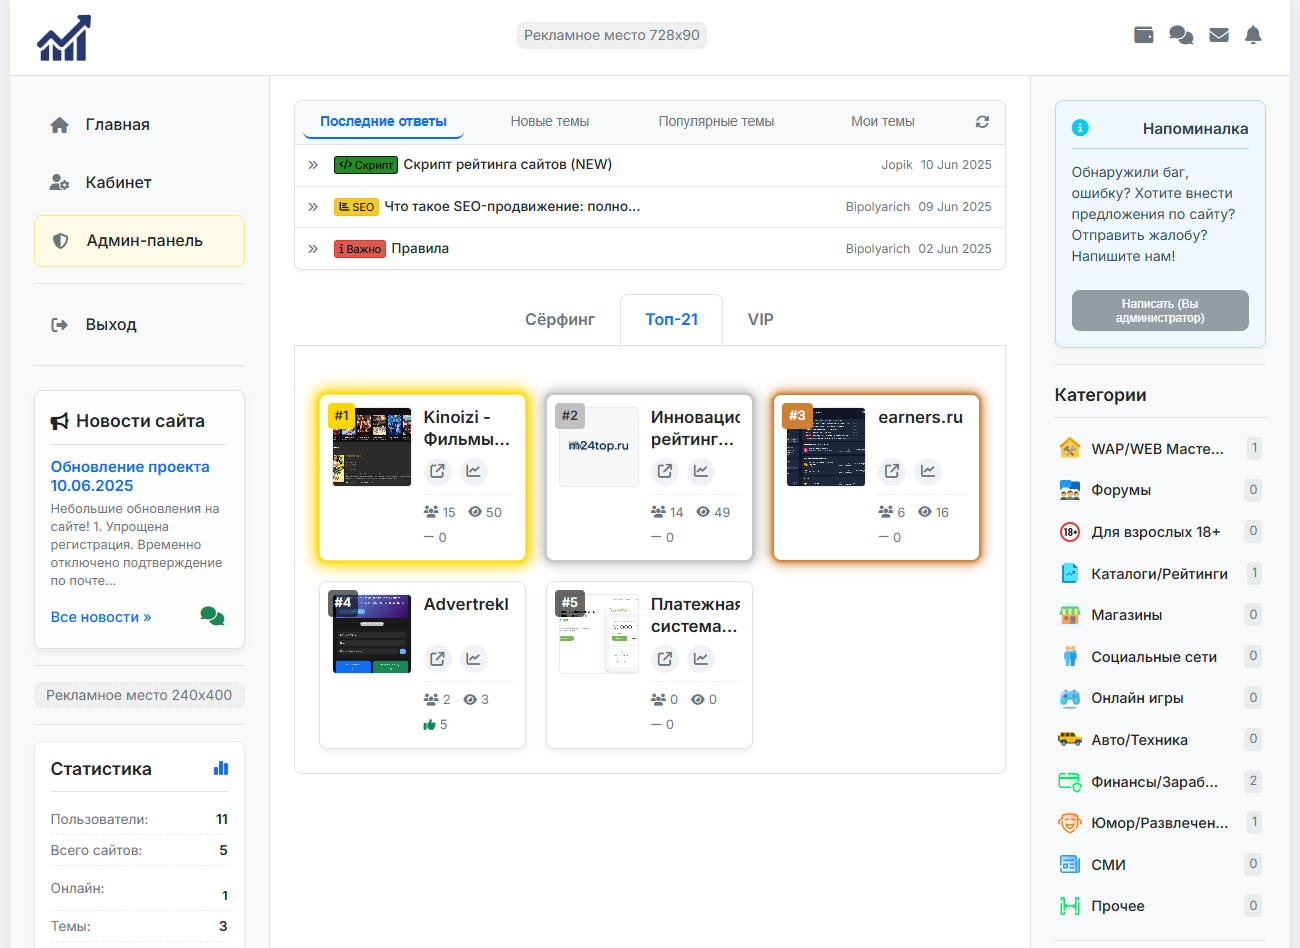Click the thumbs-up icon on Advertrekl card
The image size is (1300, 948).
[430, 725]
